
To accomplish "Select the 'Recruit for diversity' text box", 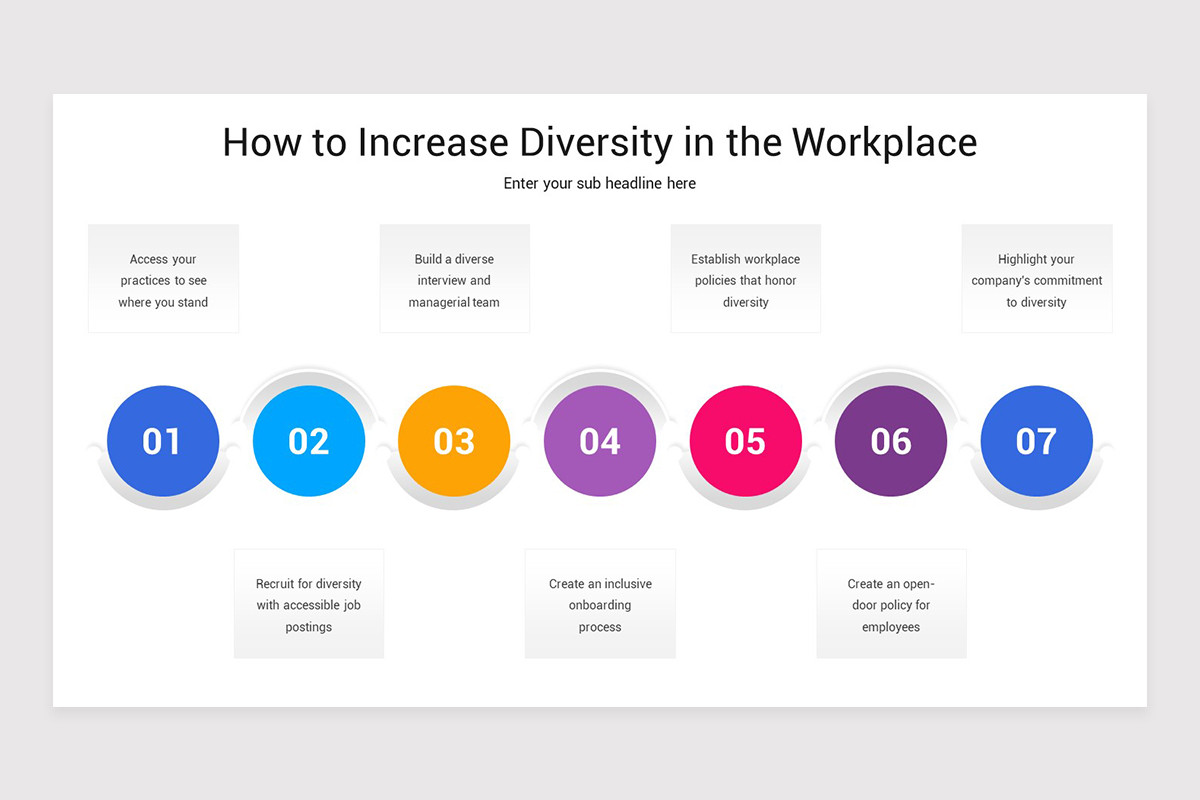I will tap(308, 603).
